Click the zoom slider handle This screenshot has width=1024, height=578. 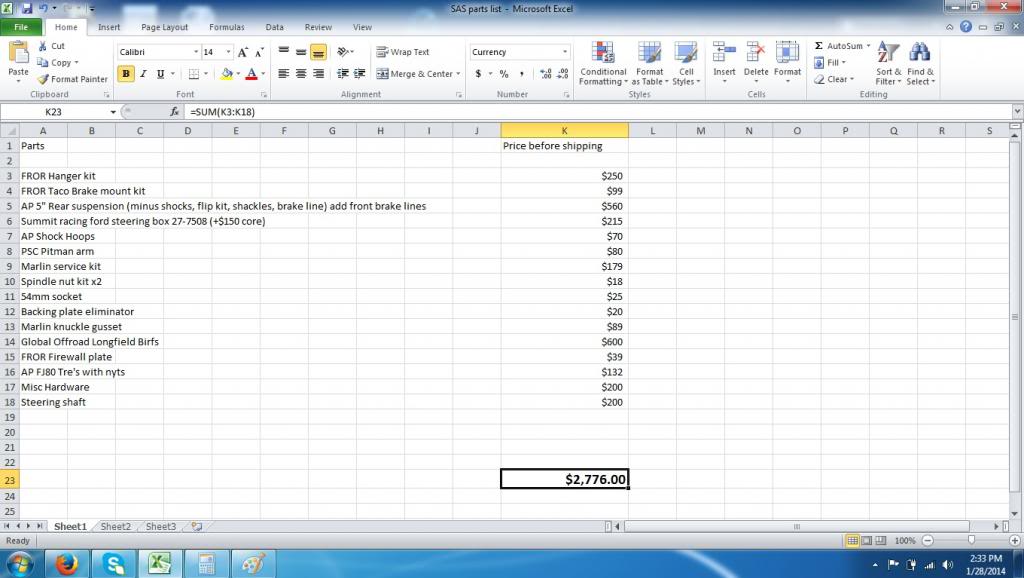point(971,540)
